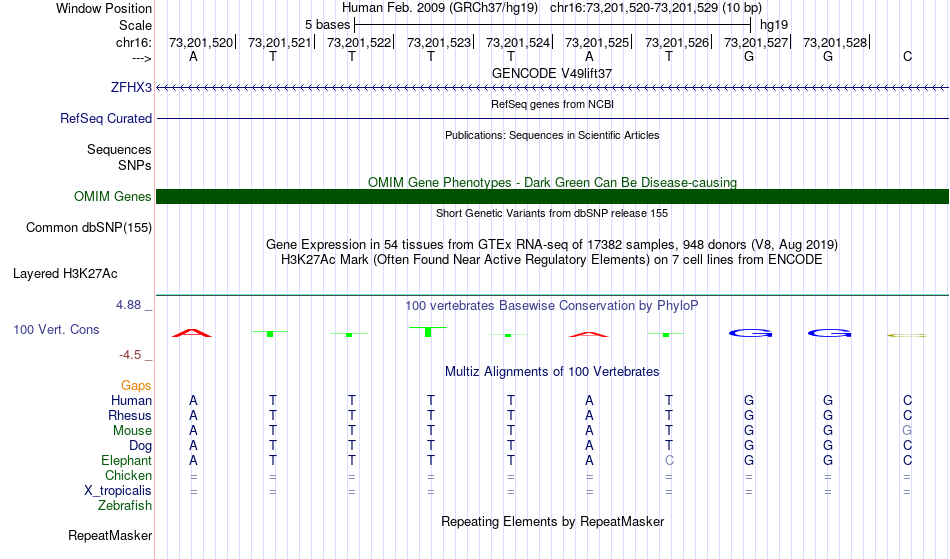Click the H3K27Ac Mark ENCODE track title

click(x=552, y=260)
